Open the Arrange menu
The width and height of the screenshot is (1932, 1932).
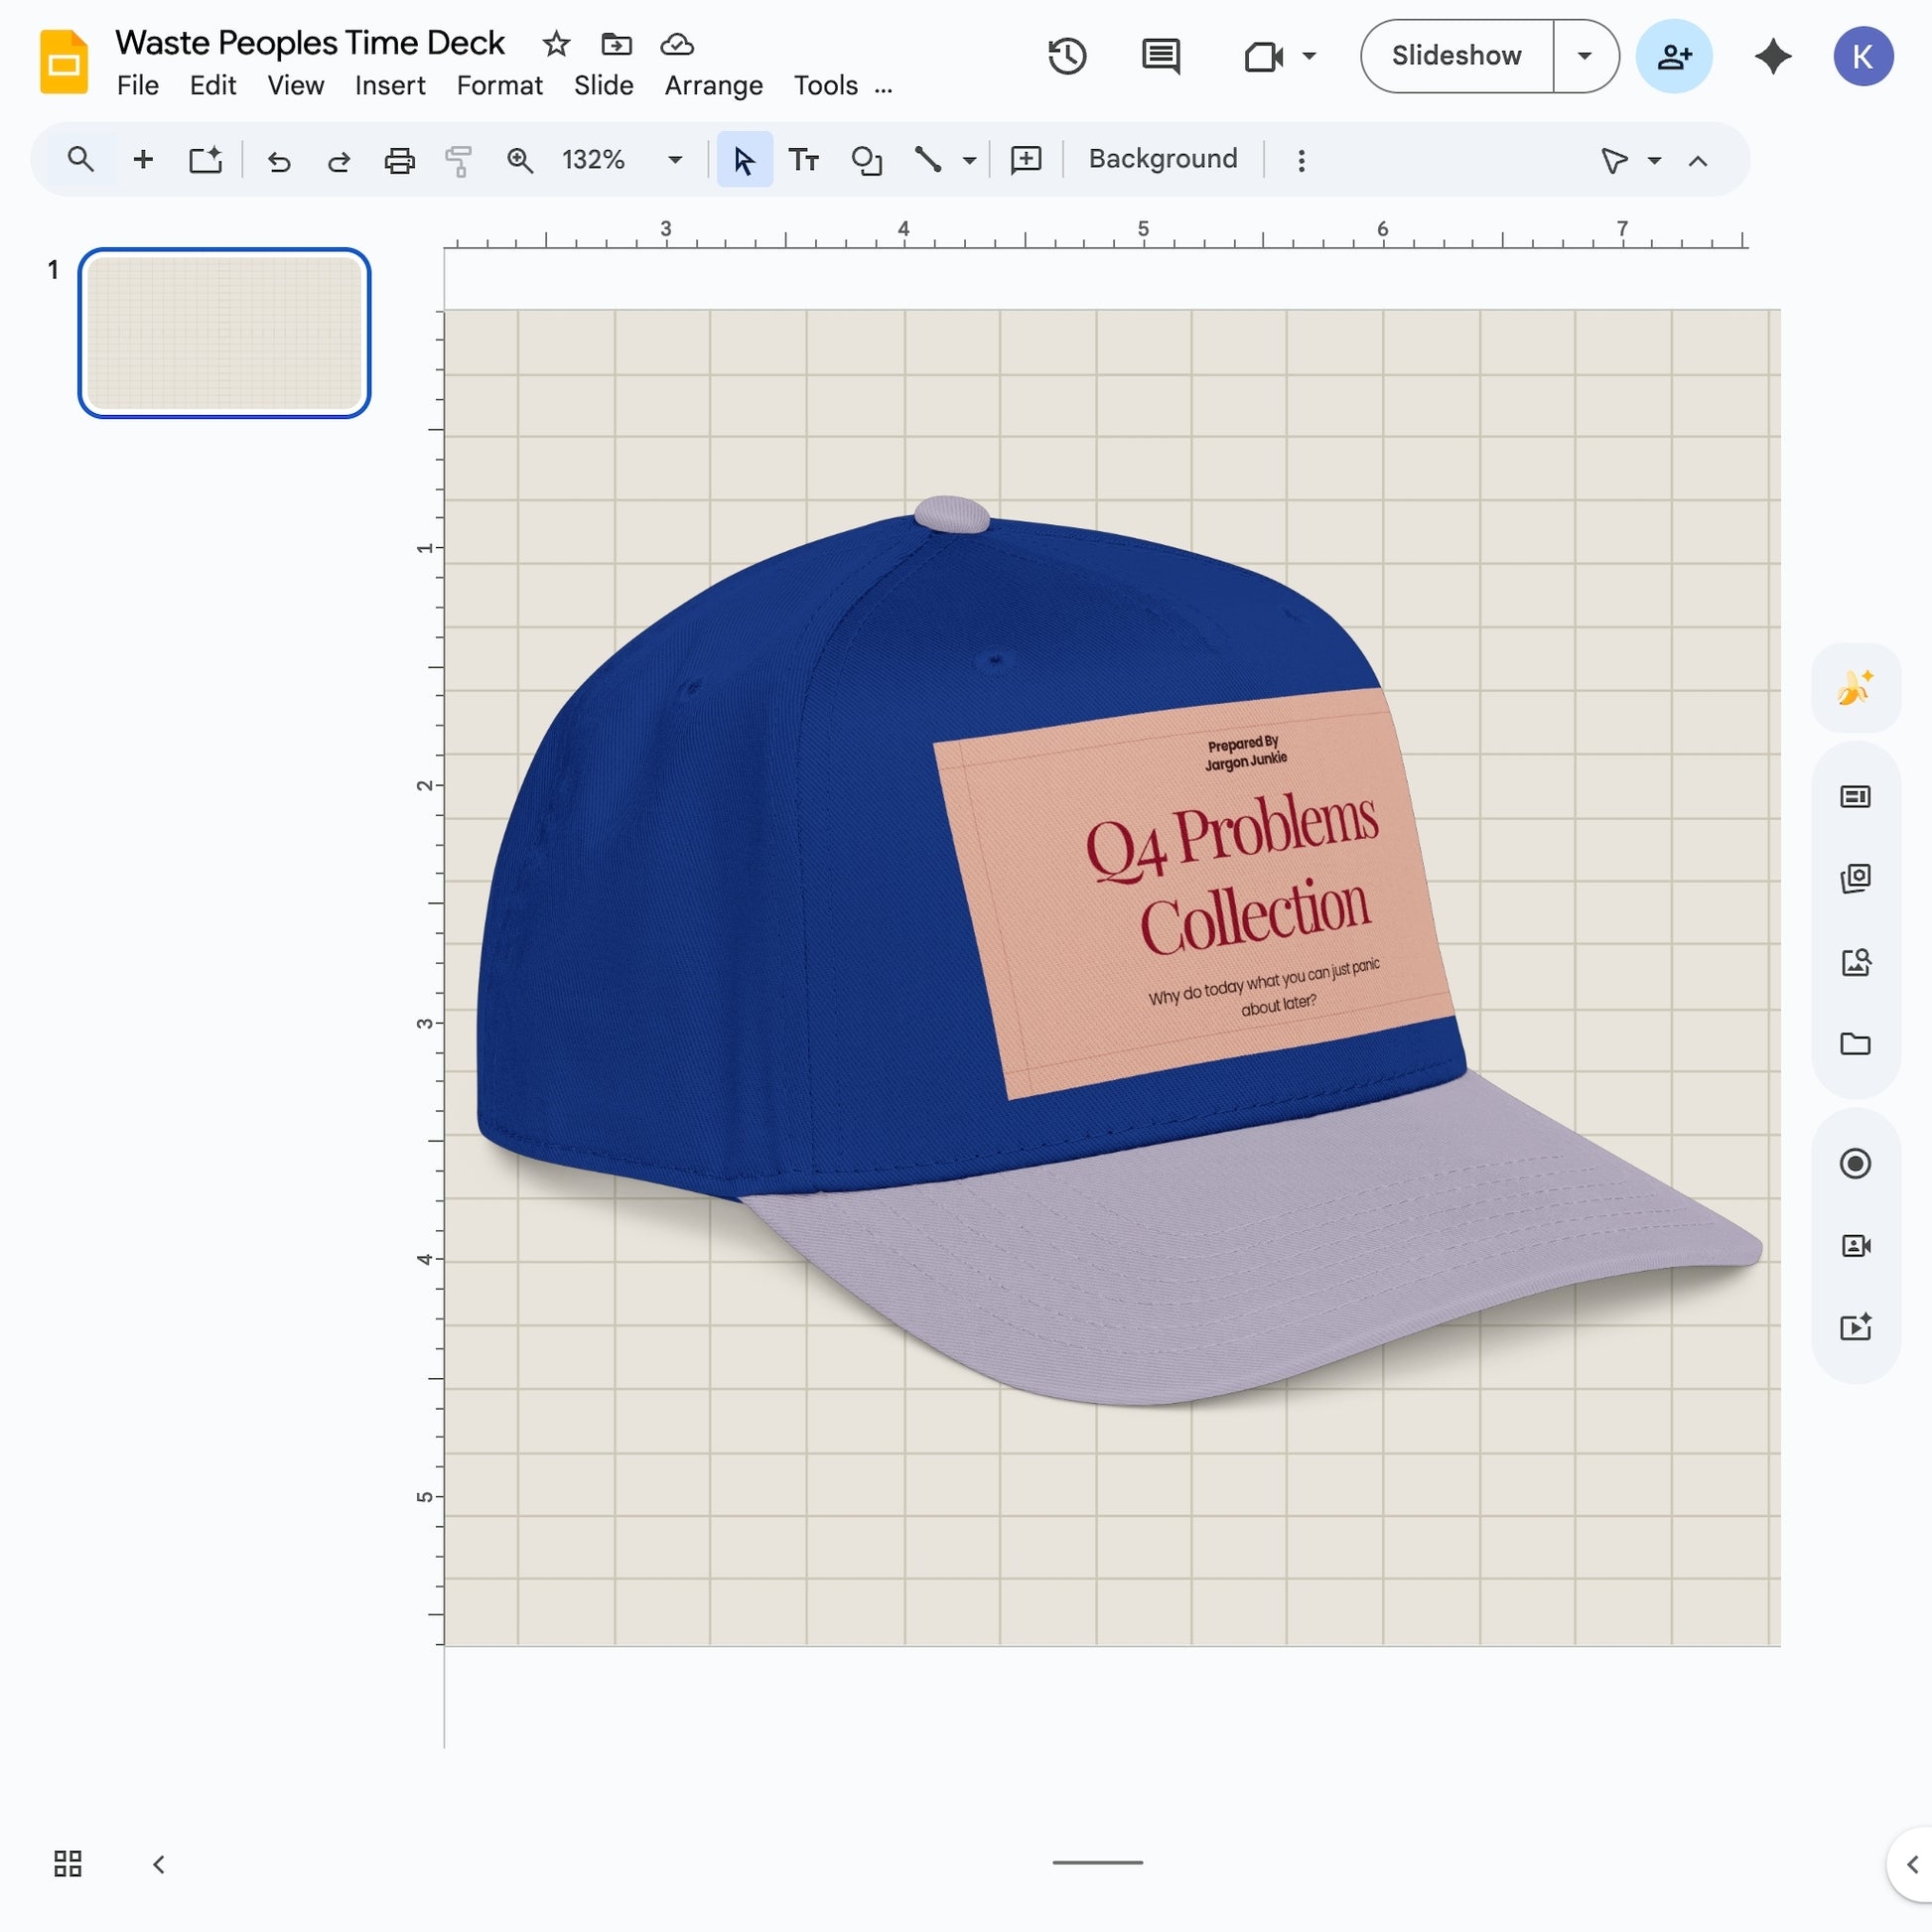(x=713, y=86)
